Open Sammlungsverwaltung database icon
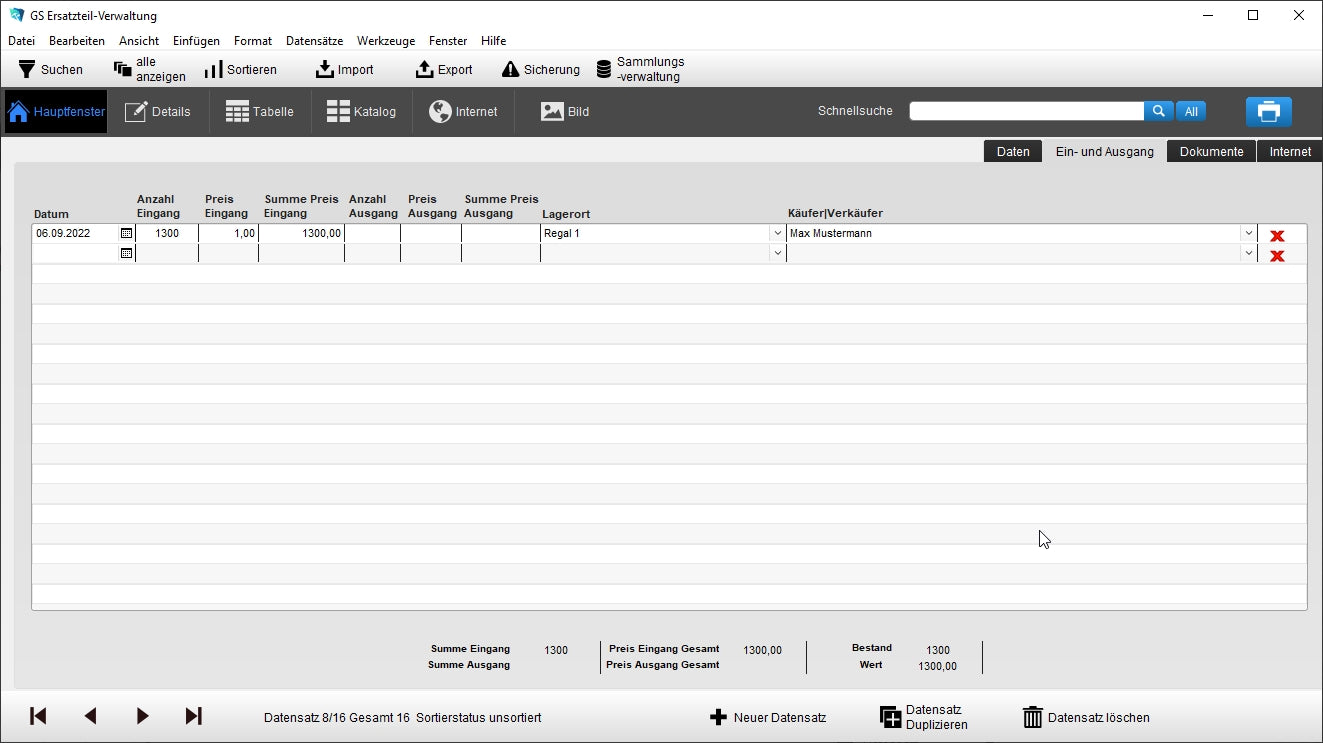The image size is (1323, 743). pyautogui.click(x=604, y=69)
